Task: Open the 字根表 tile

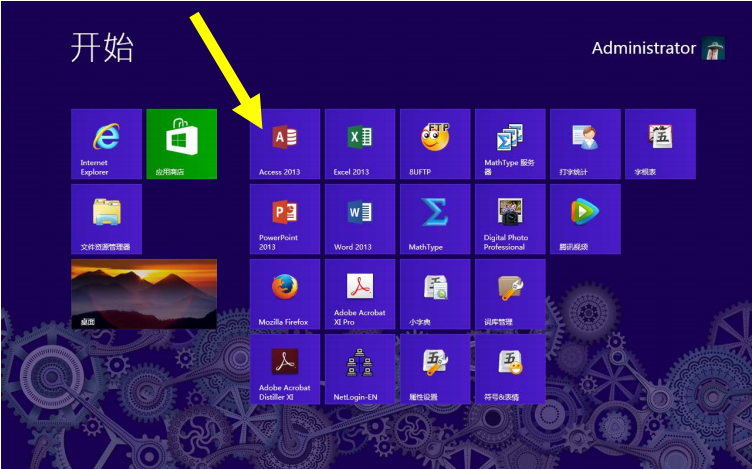Action: point(660,144)
